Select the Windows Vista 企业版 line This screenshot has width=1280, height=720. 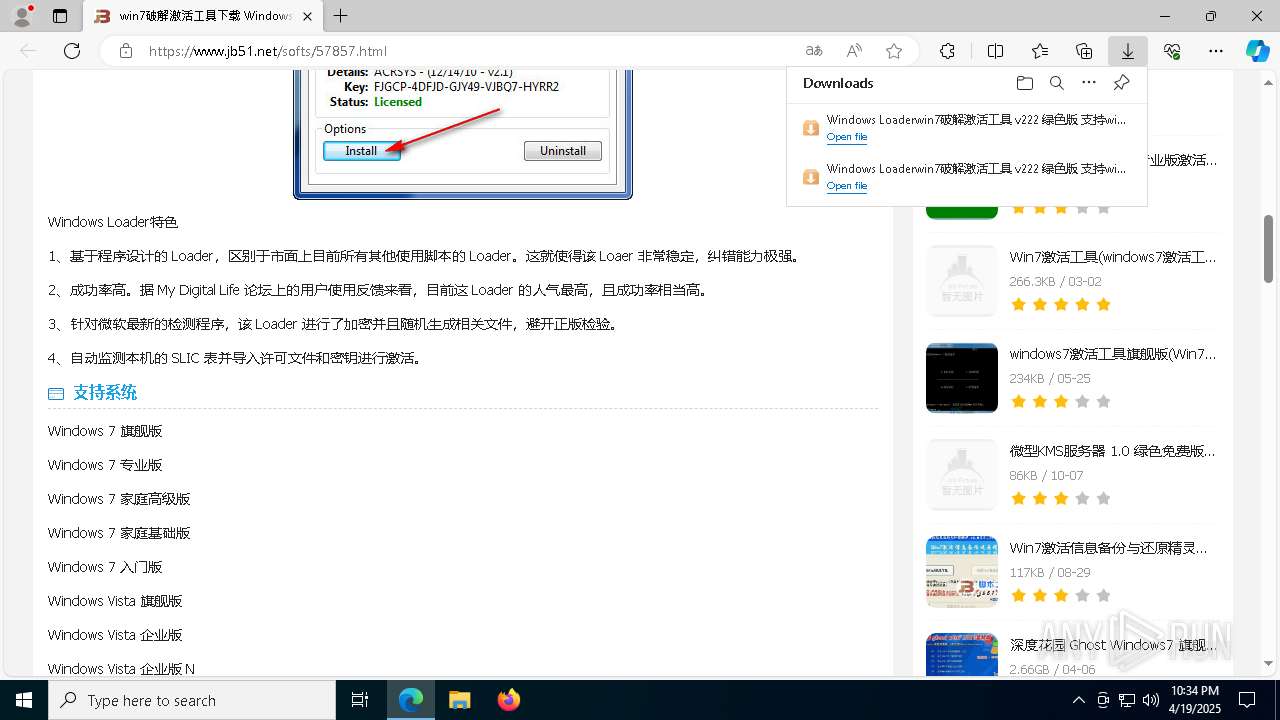pos(115,635)
